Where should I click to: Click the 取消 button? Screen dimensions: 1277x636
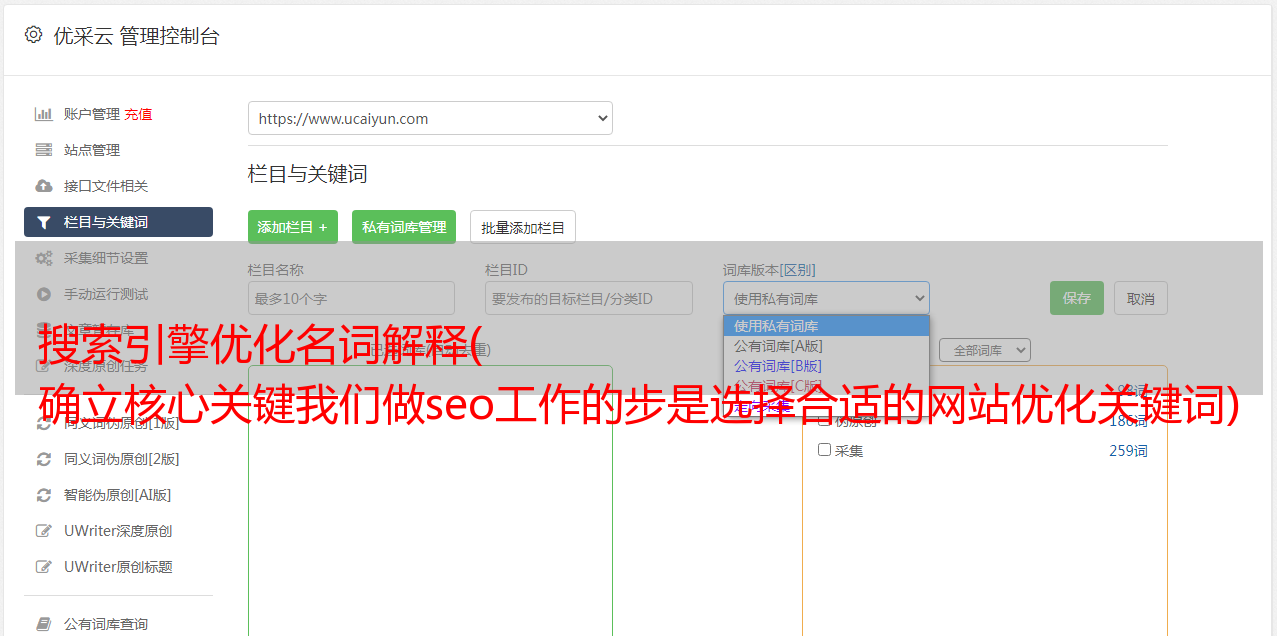[1141, 298]
